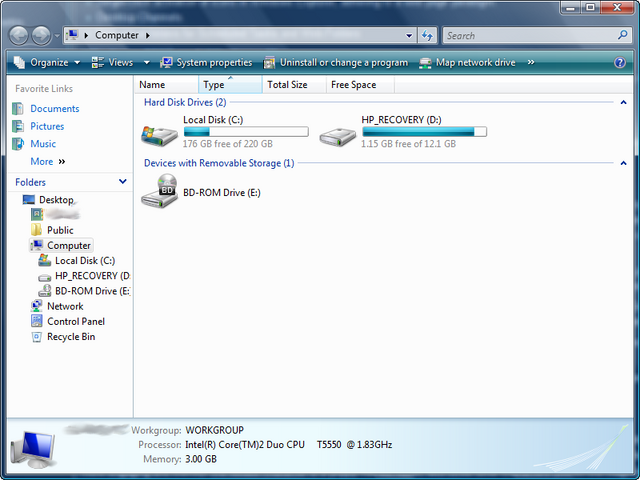Open the address bar history dropdown arrow

point(409,36)
